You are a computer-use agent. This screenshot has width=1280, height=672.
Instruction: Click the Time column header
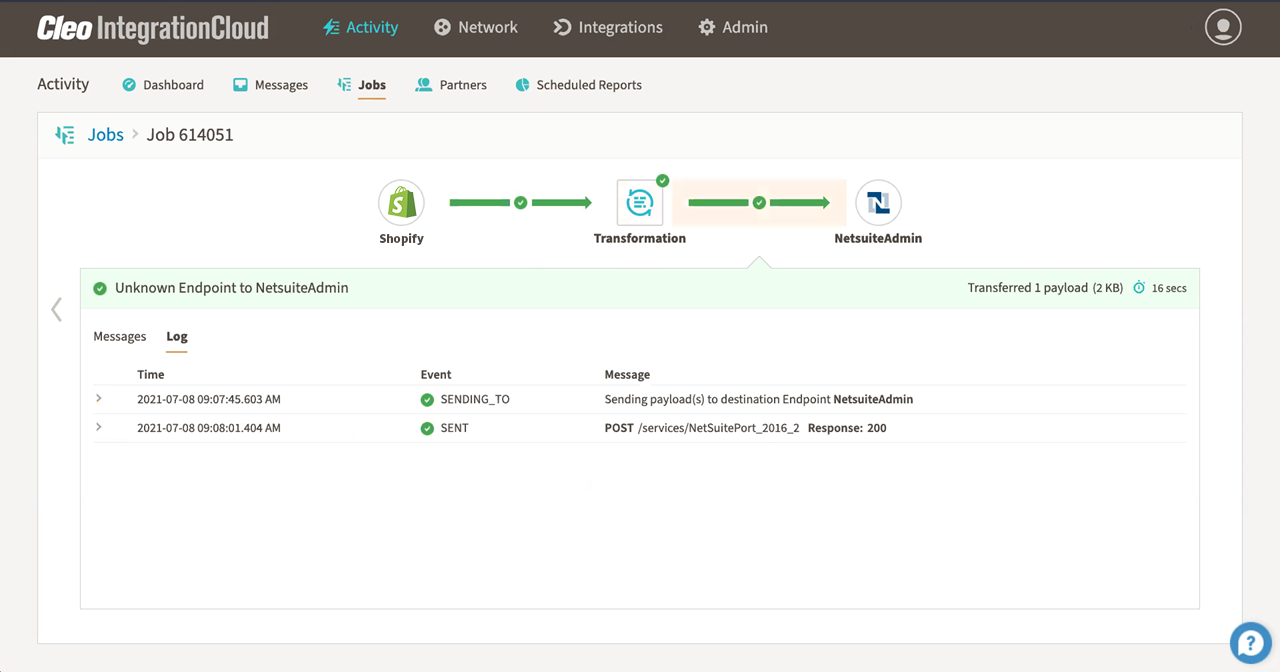click(x=151, y=375)
